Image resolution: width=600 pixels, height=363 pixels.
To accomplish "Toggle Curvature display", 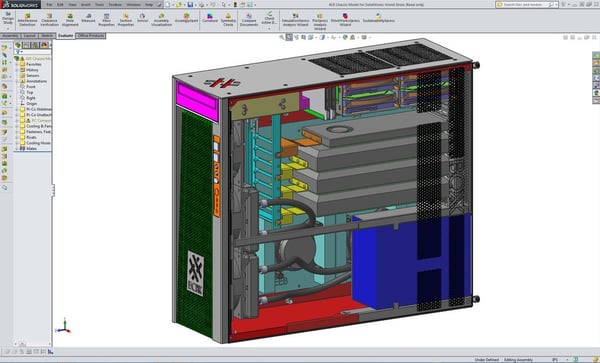I will (210, 18).
